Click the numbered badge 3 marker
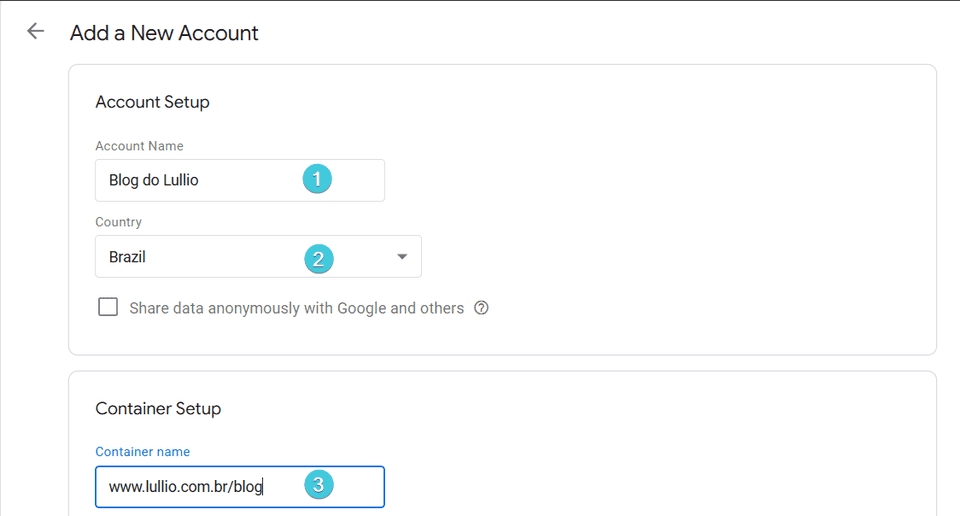 [x=318, y=486]
